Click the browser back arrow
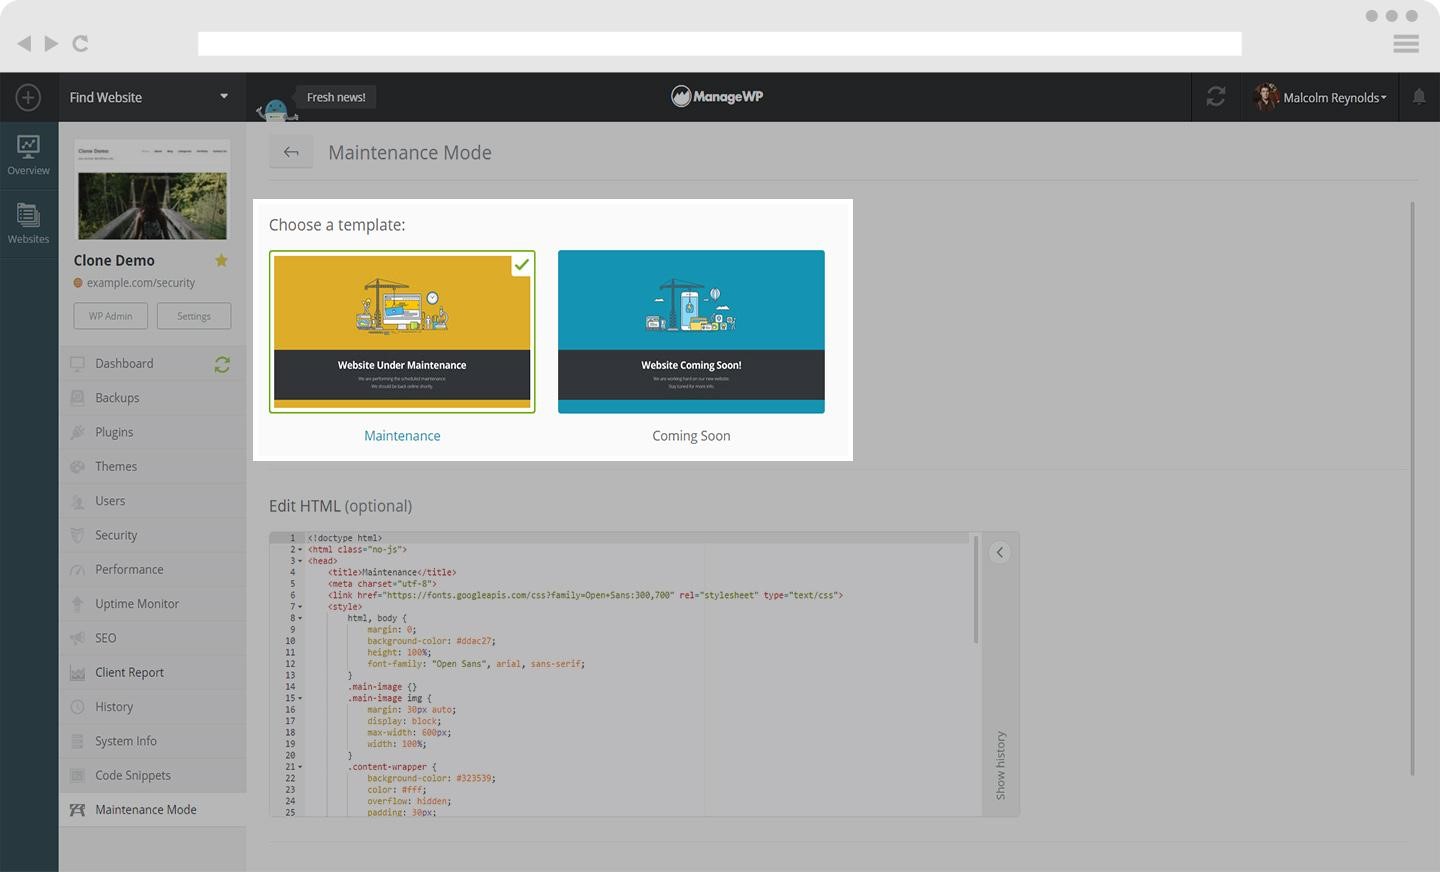The image size is (1440, 872). pos(24,43)
